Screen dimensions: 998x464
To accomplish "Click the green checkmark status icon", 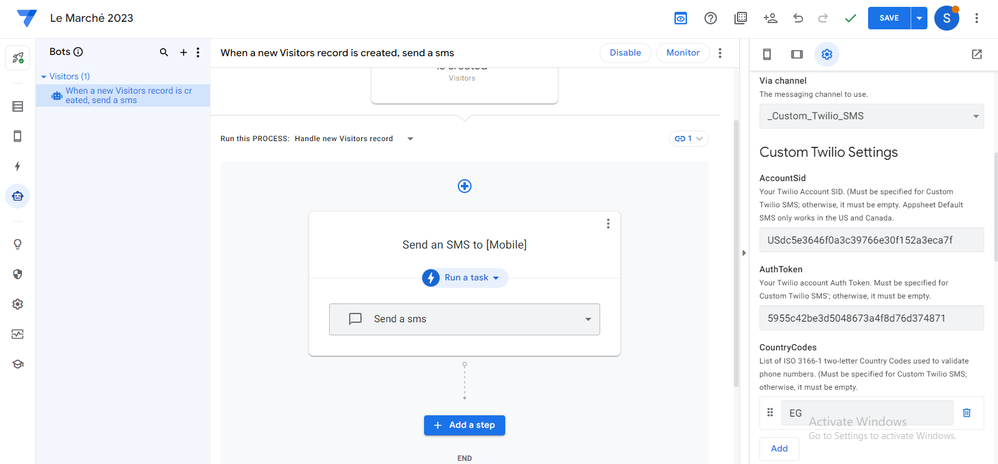I will click(x=850, y=18).
